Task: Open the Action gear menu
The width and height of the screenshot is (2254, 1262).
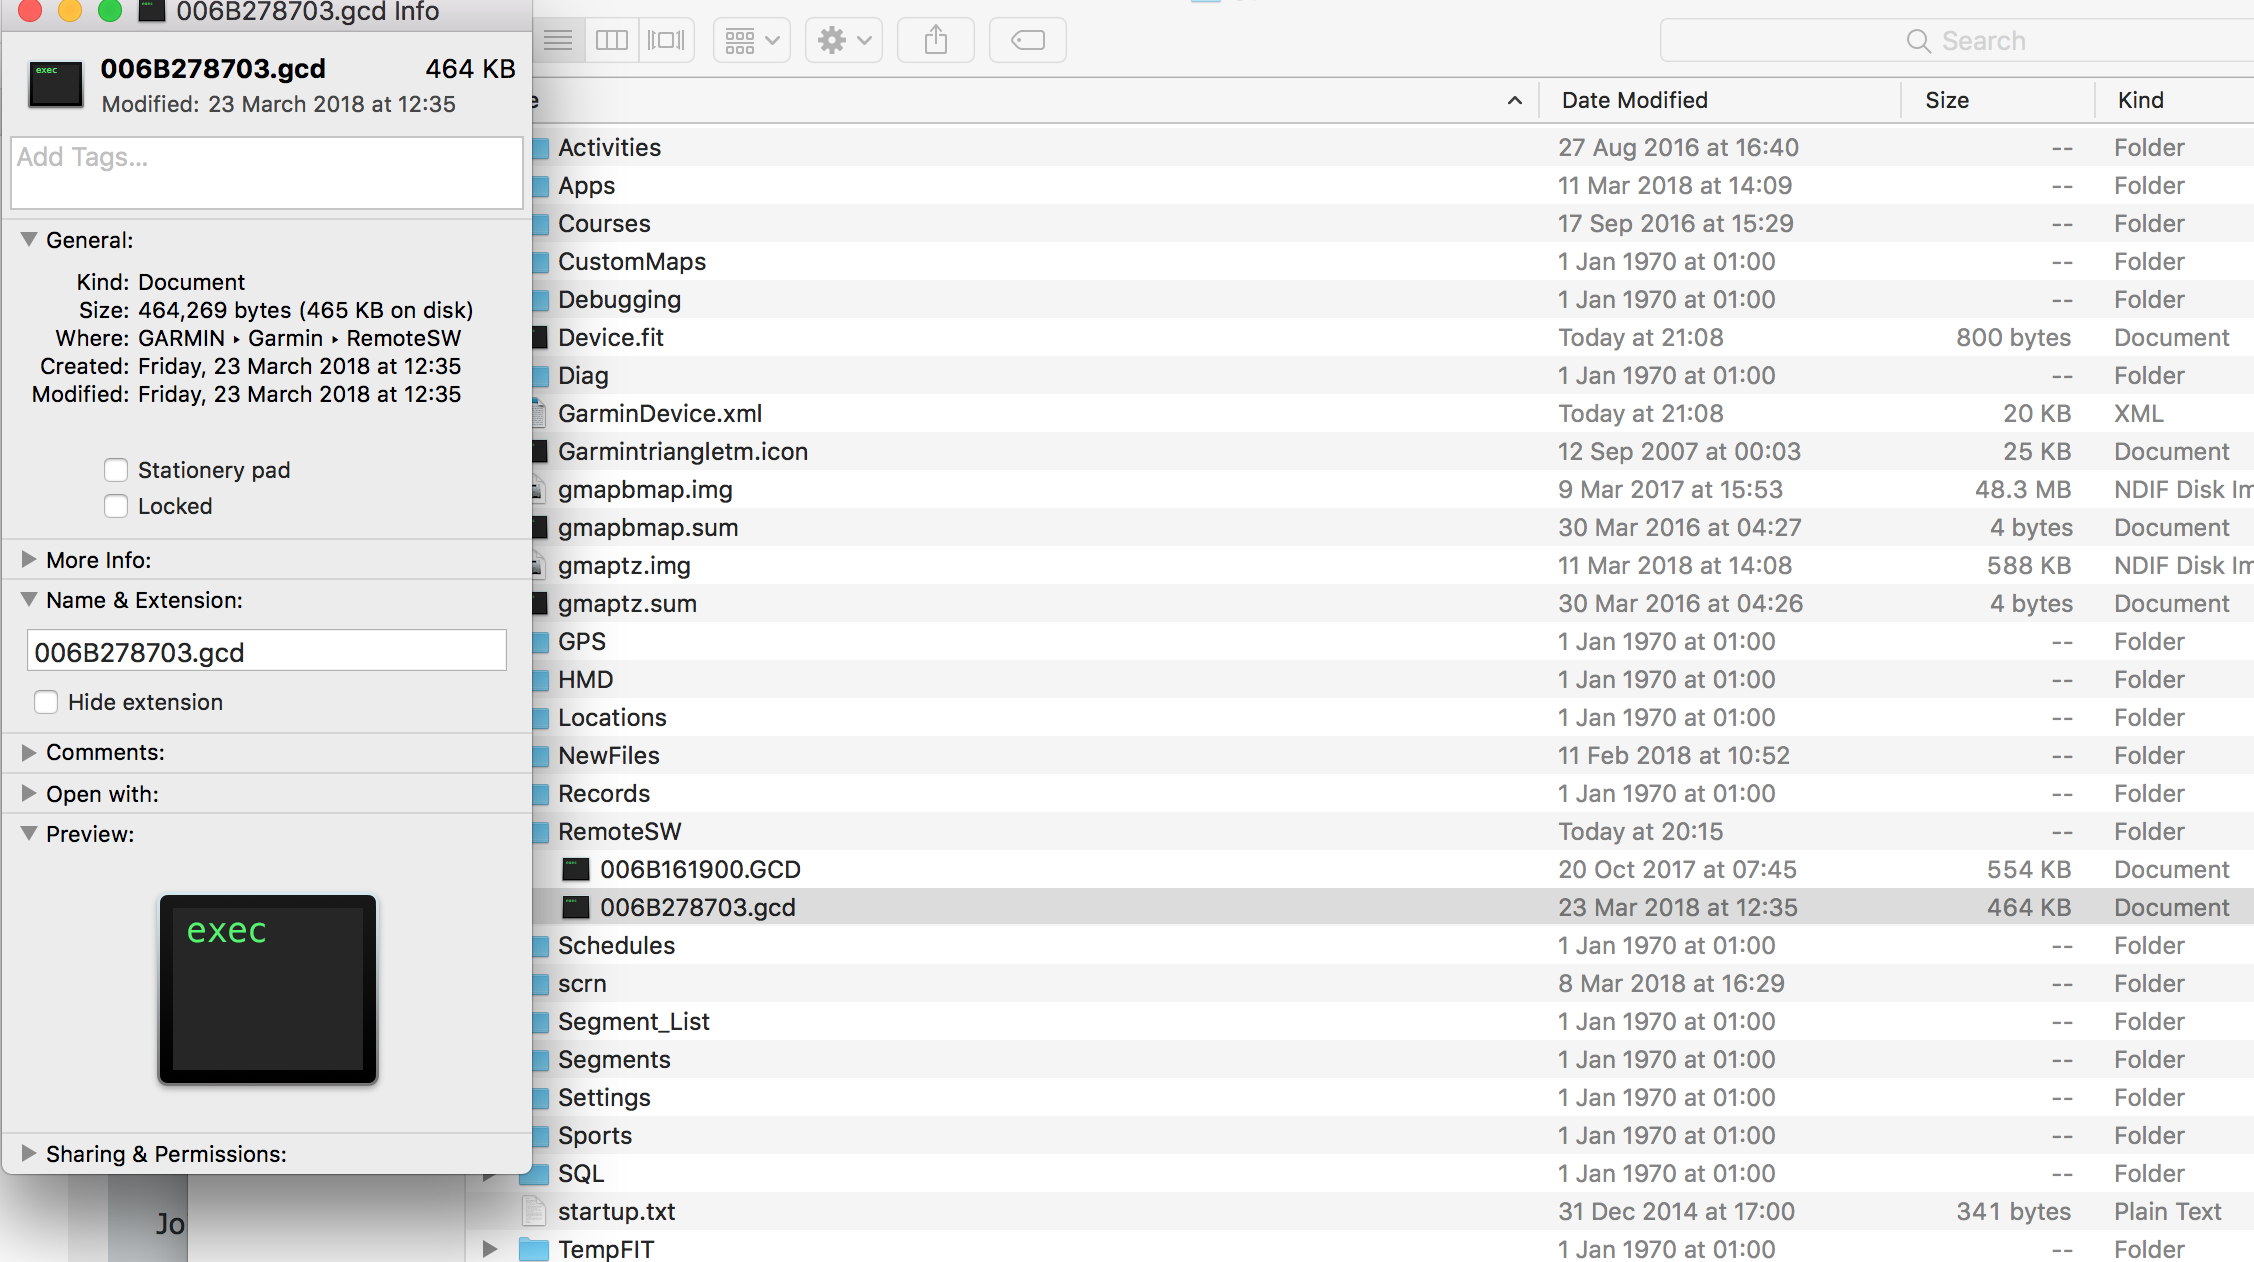Action: (x=844, y=40)
